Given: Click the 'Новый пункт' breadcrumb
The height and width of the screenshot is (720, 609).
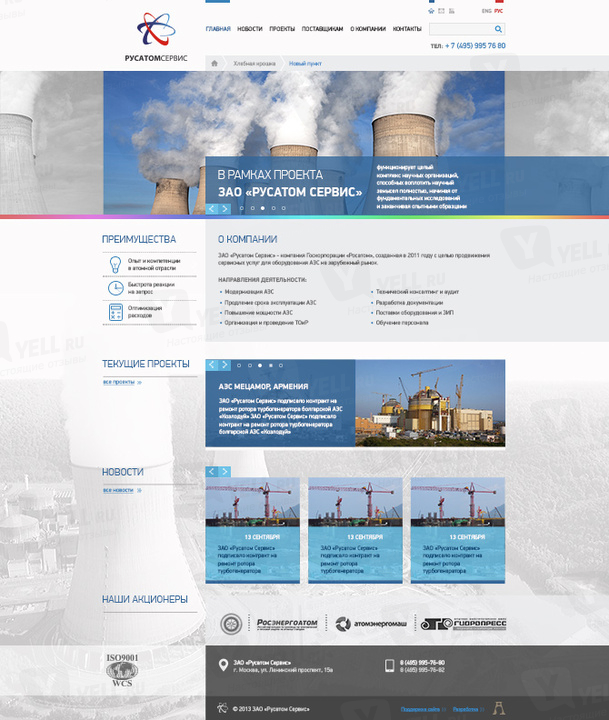Looking at the screenshot, I should coord(305,63).
